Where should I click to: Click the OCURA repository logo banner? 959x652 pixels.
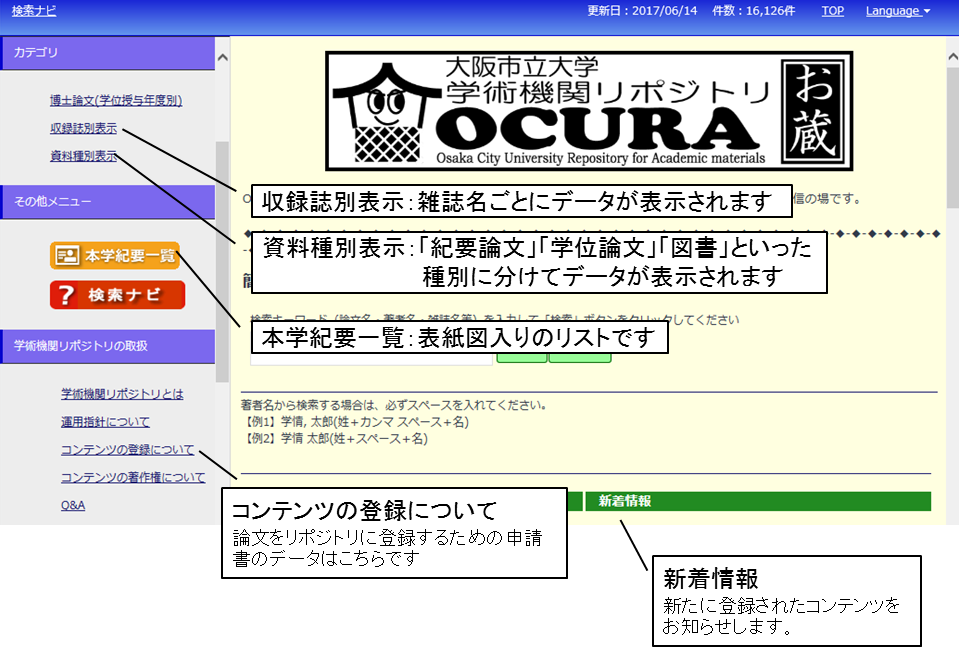pyautogui.click(x=588, y=111)
